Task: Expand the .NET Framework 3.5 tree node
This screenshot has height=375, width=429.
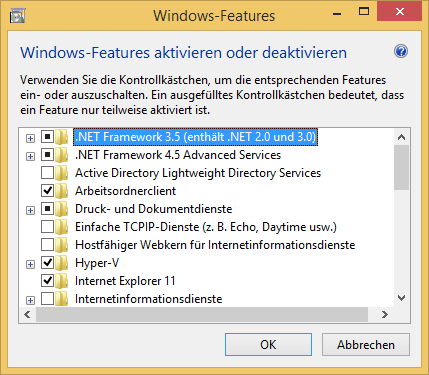Action: click(30, 138)
